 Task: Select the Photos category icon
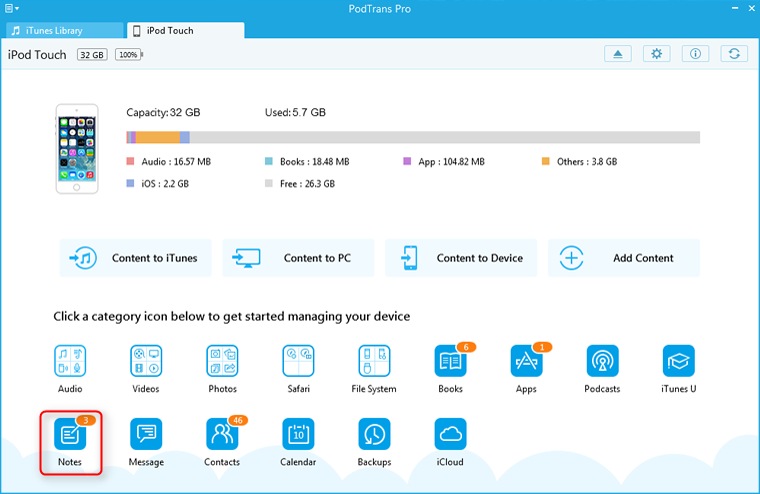222,361
